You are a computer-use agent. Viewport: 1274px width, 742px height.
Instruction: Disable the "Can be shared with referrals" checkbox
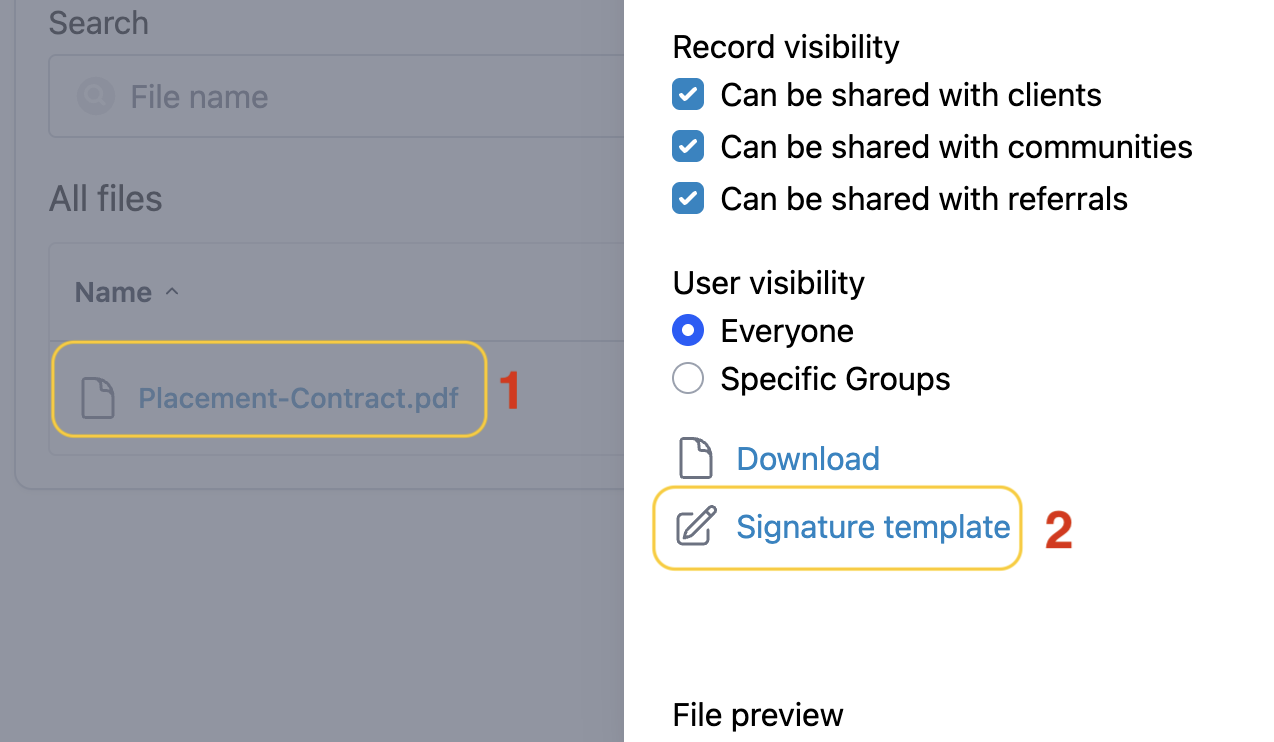(688, 198)
